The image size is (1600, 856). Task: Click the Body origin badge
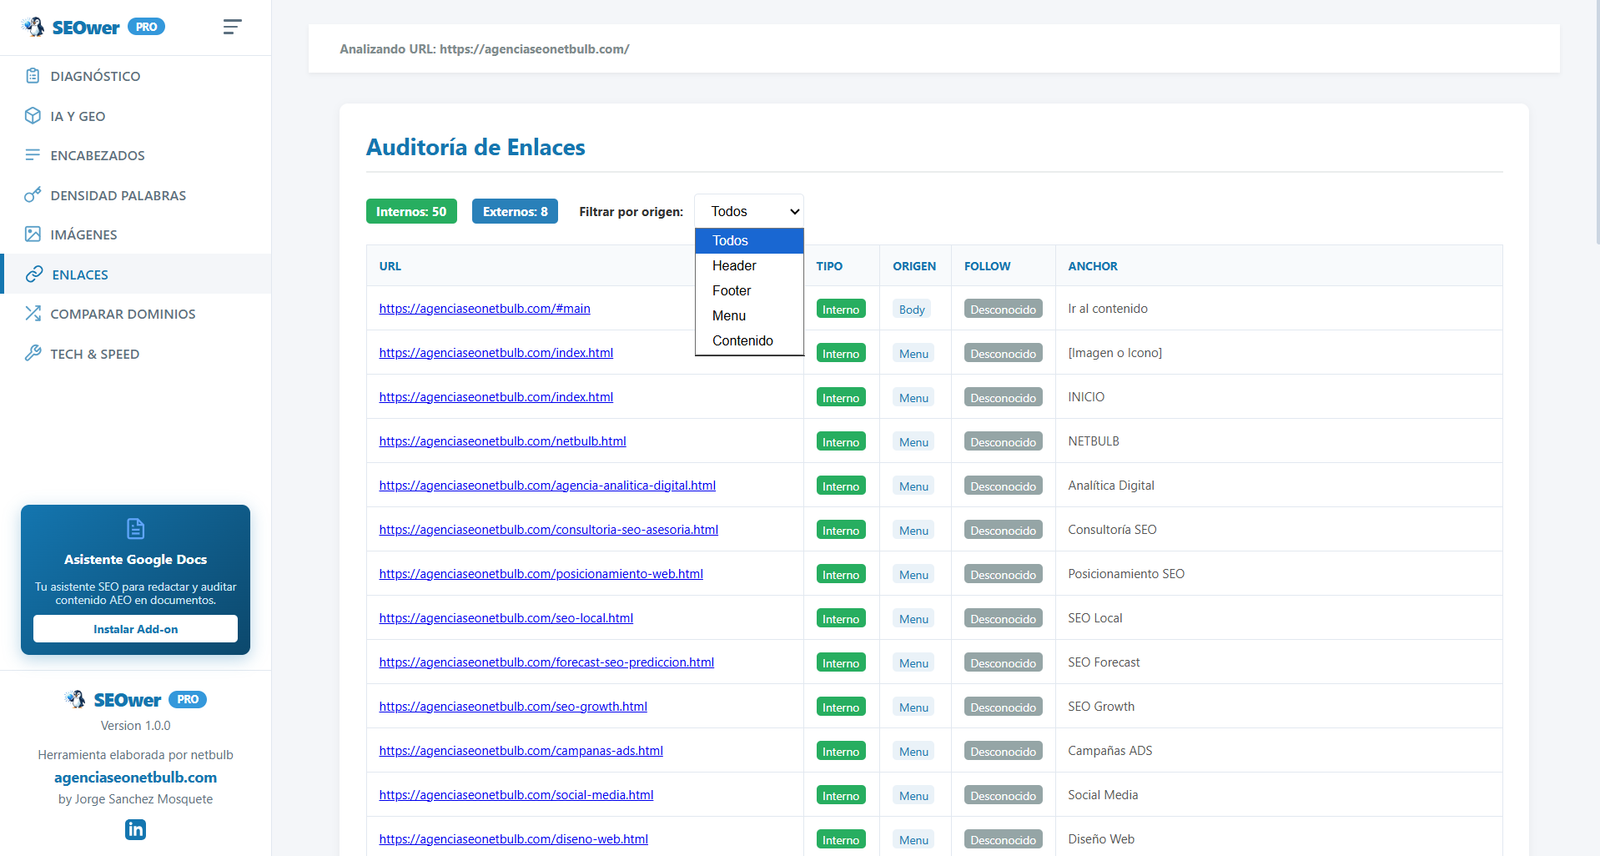tap(912, 309)
